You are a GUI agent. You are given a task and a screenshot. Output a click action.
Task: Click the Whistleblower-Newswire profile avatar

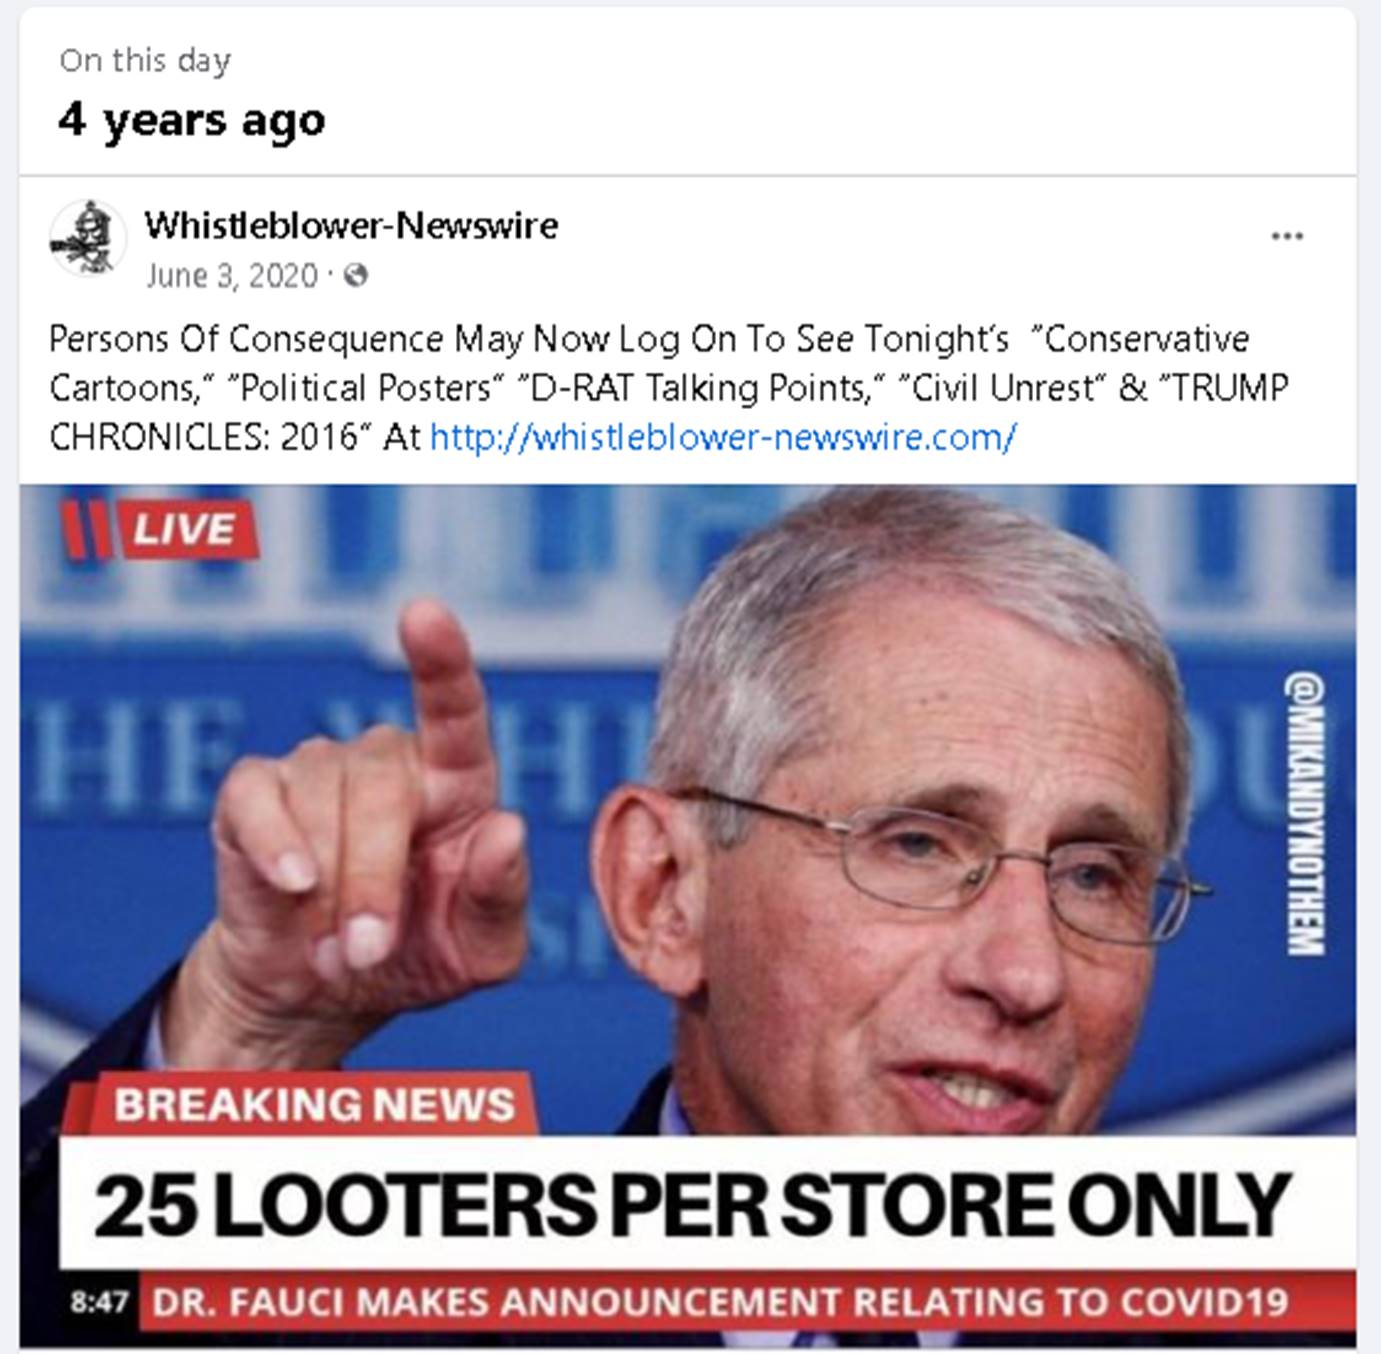(87, 238)
